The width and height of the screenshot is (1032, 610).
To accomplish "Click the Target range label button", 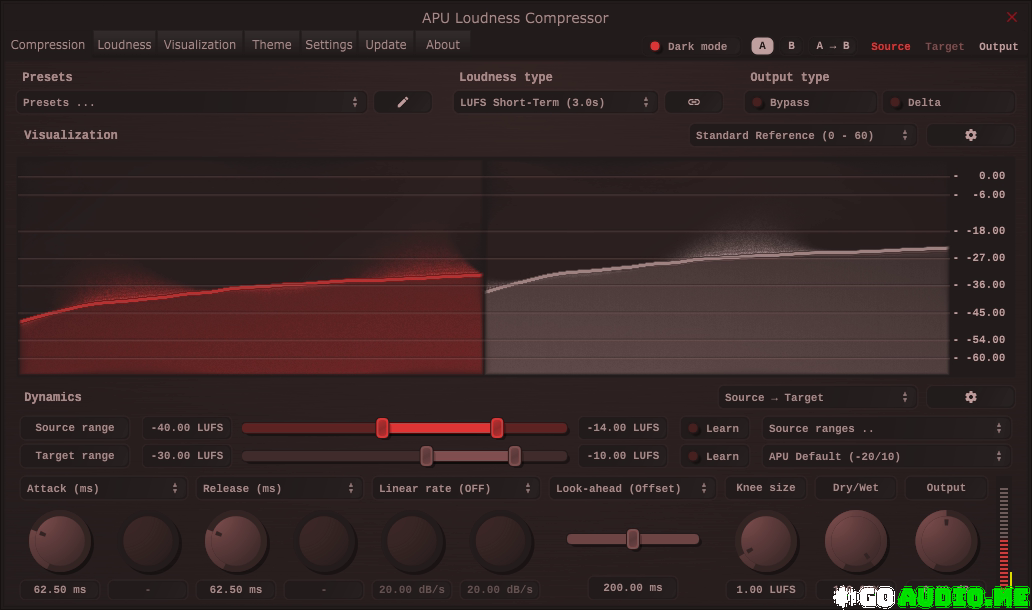I will tap(74, 455).
